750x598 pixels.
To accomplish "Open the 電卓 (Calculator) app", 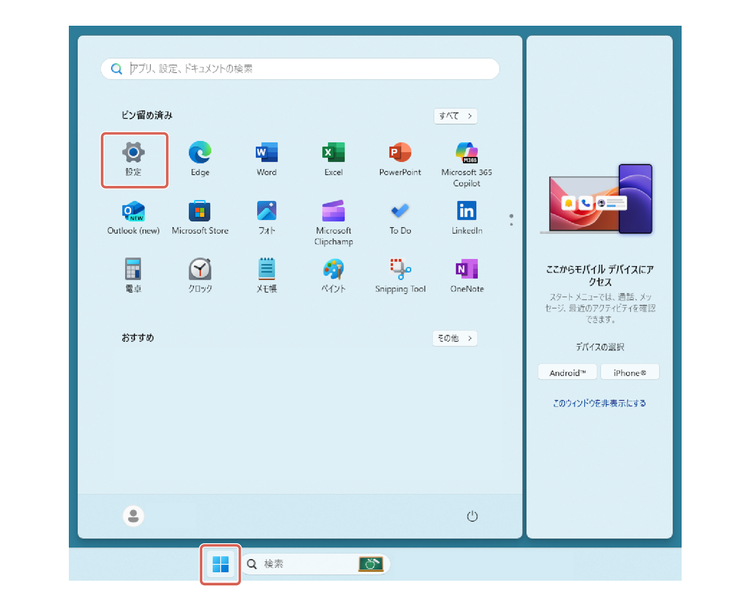I will pos(133,276).
